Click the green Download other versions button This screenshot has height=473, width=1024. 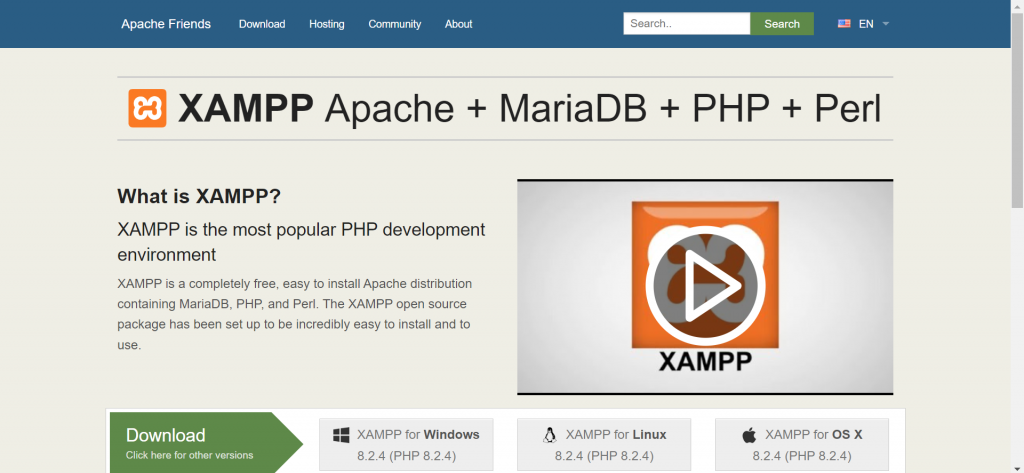206,443
